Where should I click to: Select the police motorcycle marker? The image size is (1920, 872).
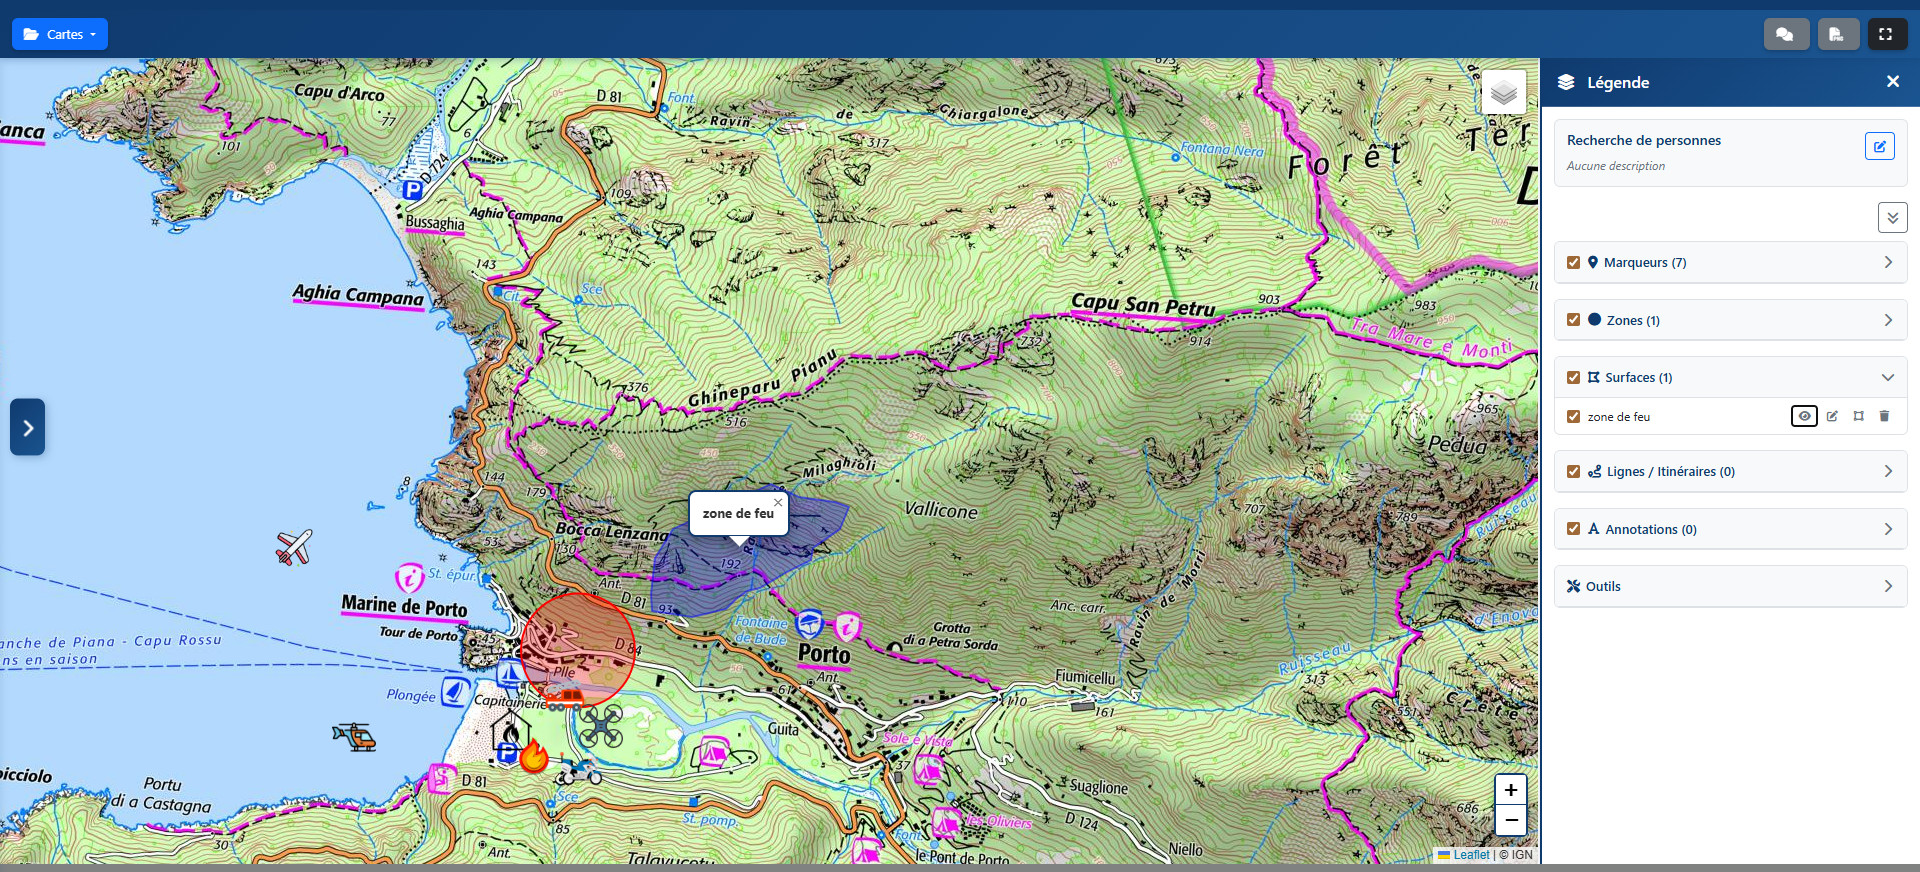[580, 771]
